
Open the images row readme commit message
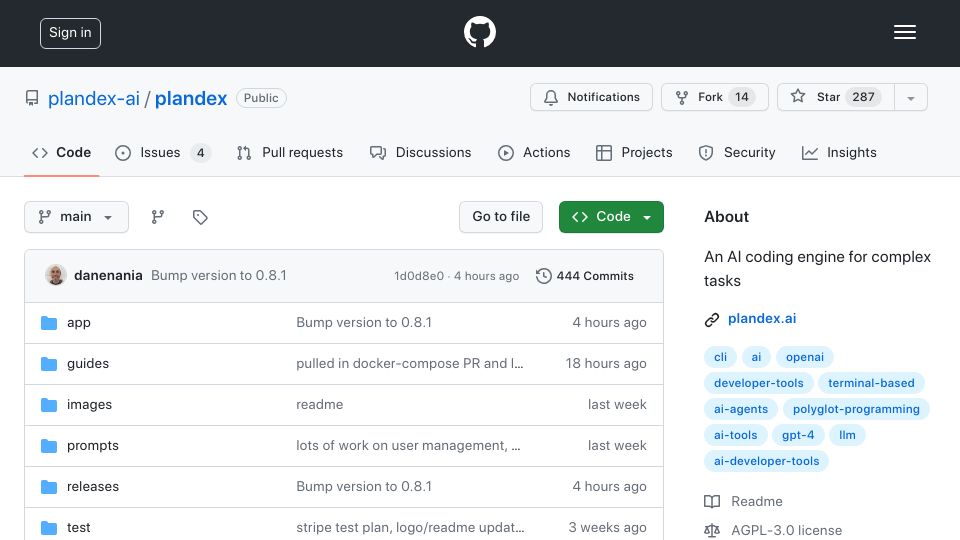click(320, 405)
